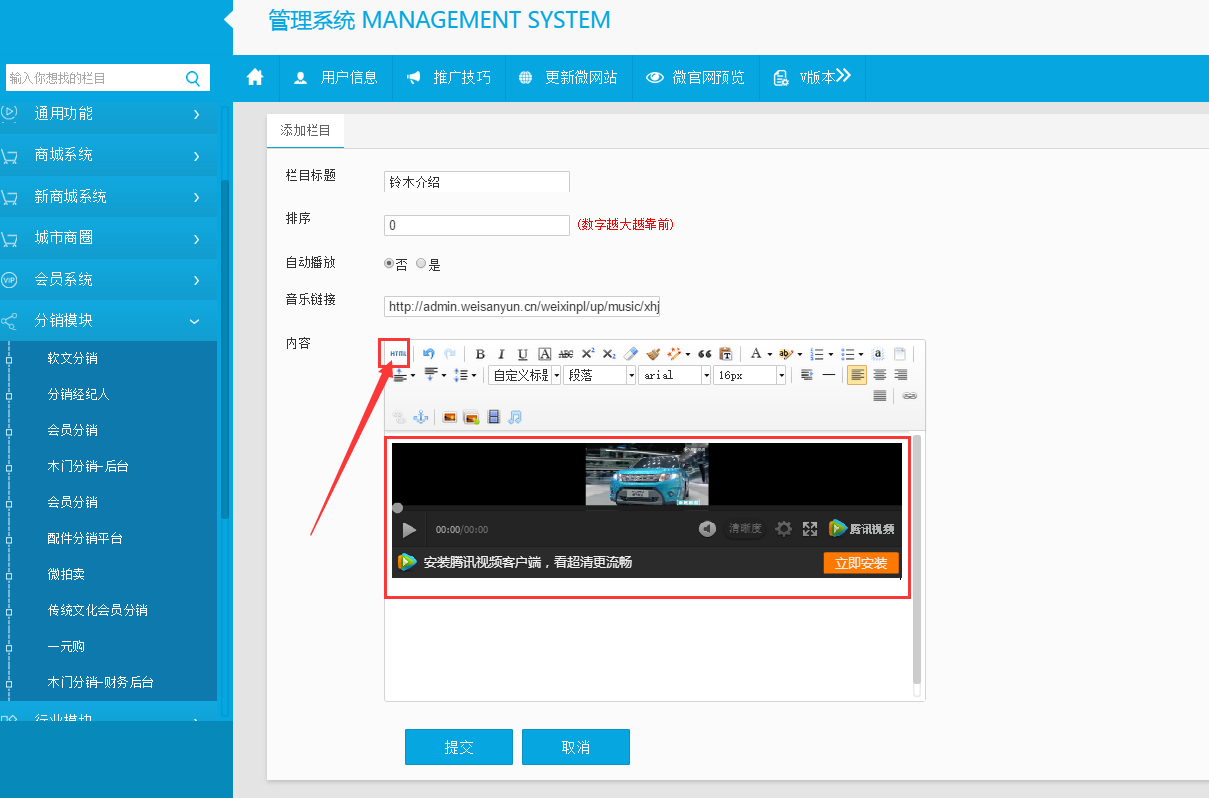Click the redo icon in editor toolbar
Viewport: 1209px width, 798px height.
[450, 354]
